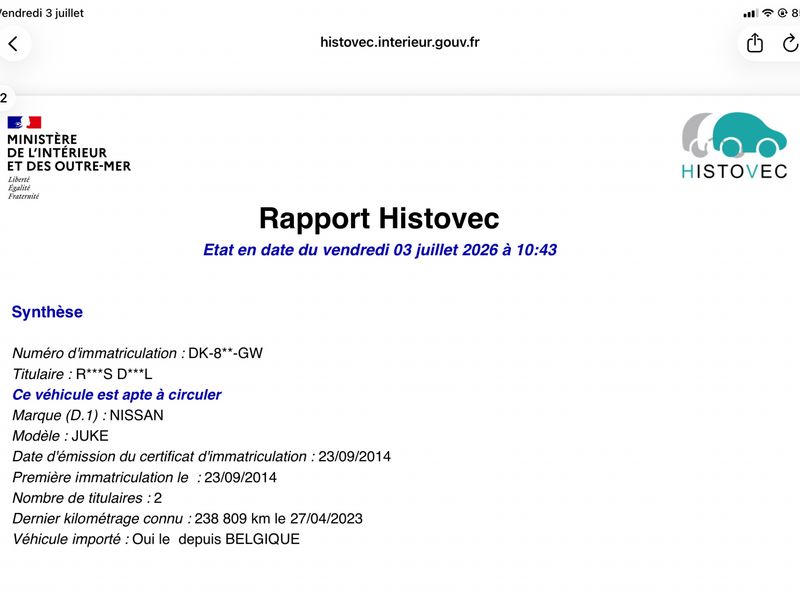Image resolution: width=800 pixels, height=600 pixels.
Task: Tap the cellular signal bars icon
Action: click(x=751, y=14)
